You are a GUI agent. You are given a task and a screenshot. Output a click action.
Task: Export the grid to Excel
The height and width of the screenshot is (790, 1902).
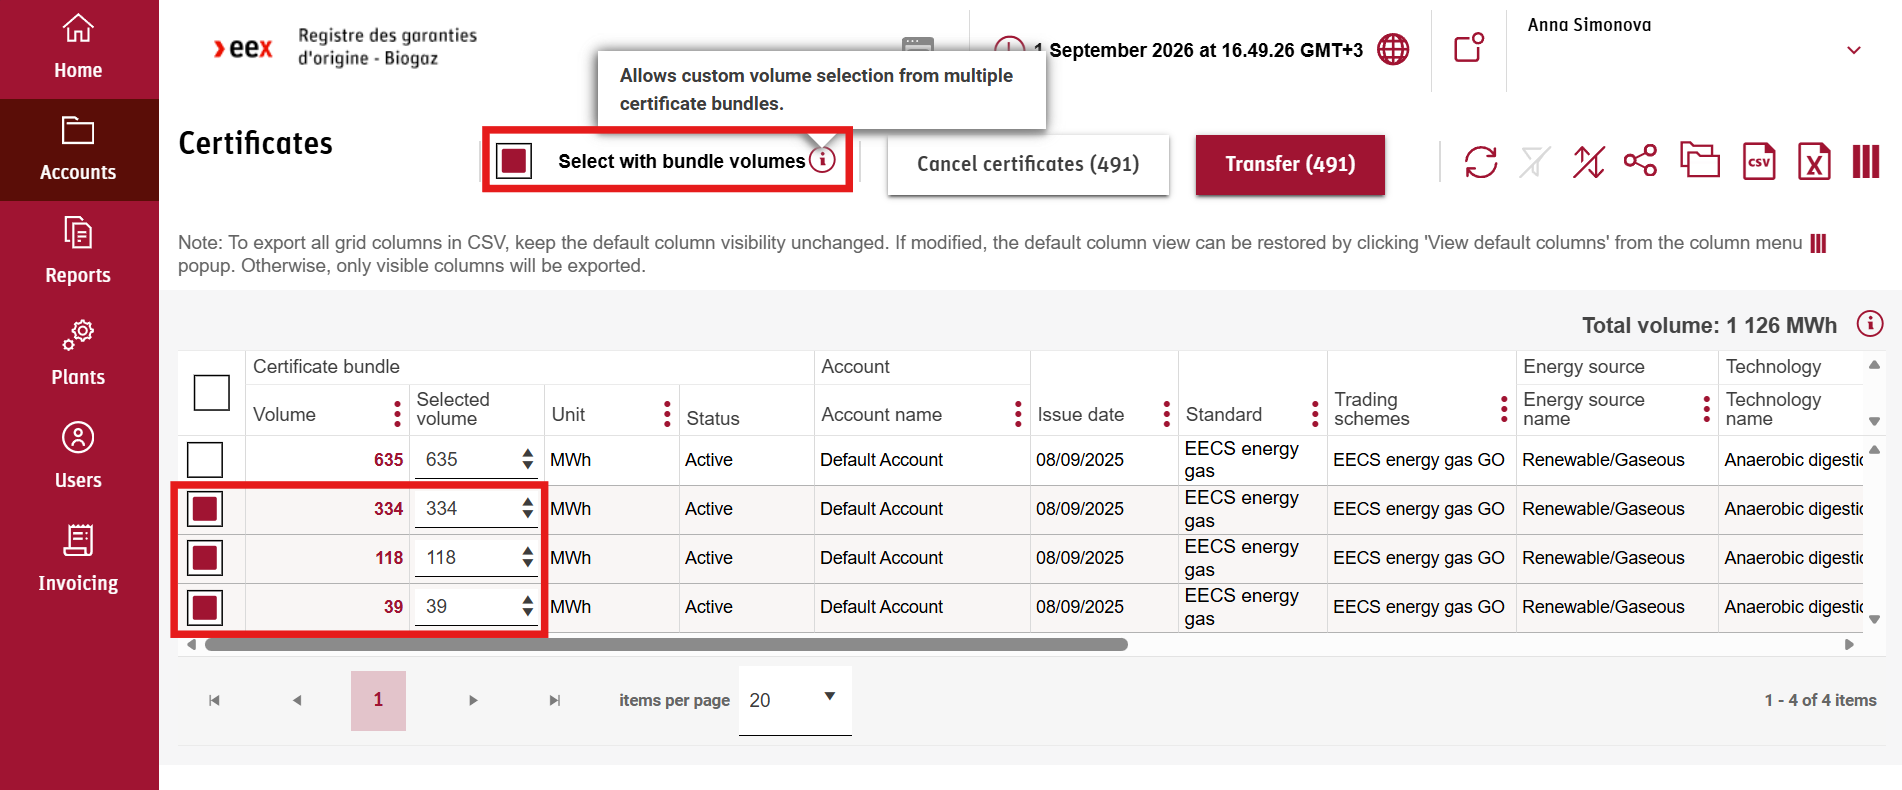pyautogui.click(x=1814, y=161)
